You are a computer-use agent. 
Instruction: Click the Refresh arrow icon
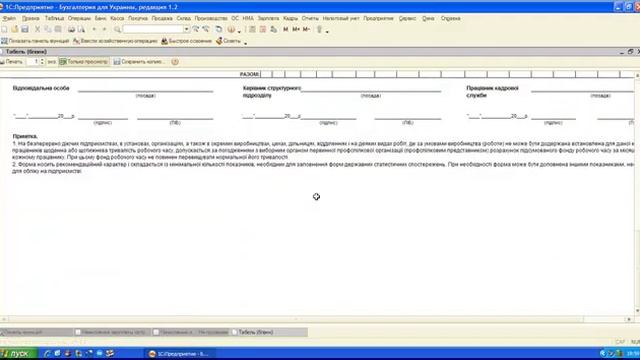[219, 29]
